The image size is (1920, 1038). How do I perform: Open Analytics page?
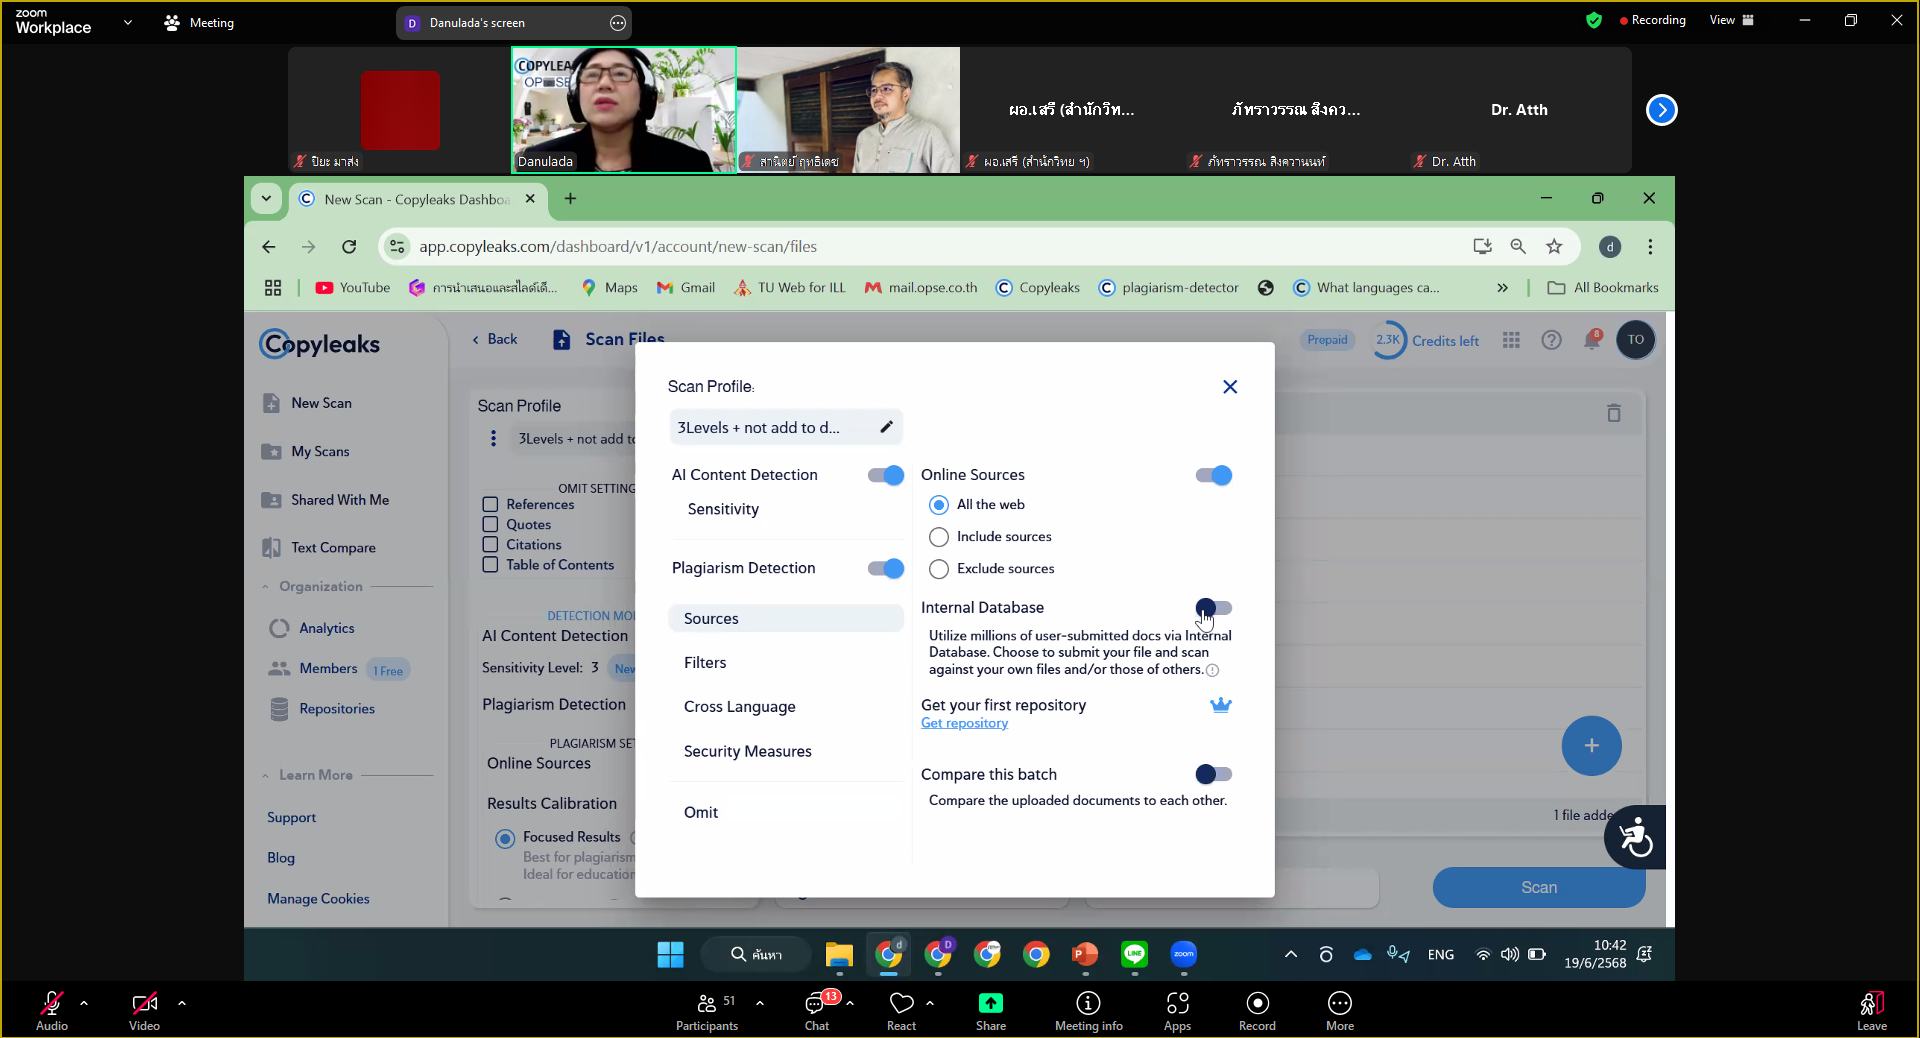(326, 628)
